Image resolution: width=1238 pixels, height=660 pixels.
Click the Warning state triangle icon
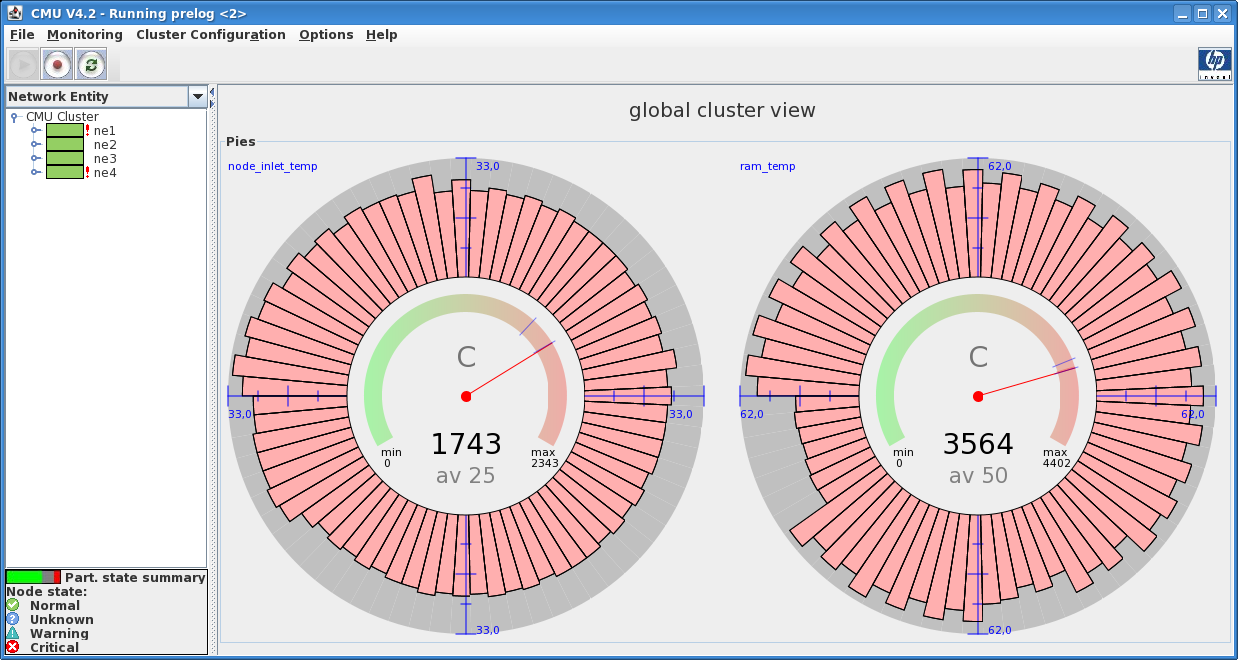point(13,633)
